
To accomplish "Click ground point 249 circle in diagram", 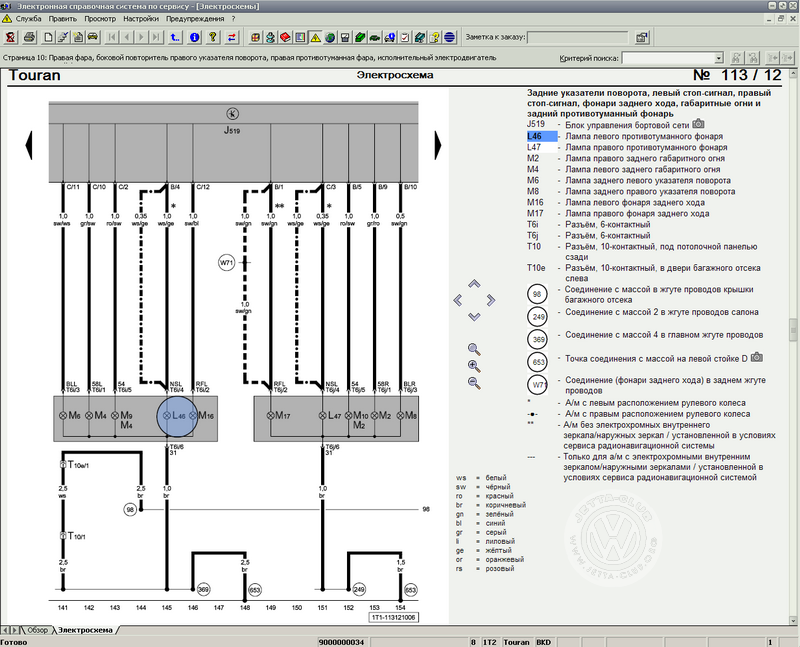I will (359, 589).
